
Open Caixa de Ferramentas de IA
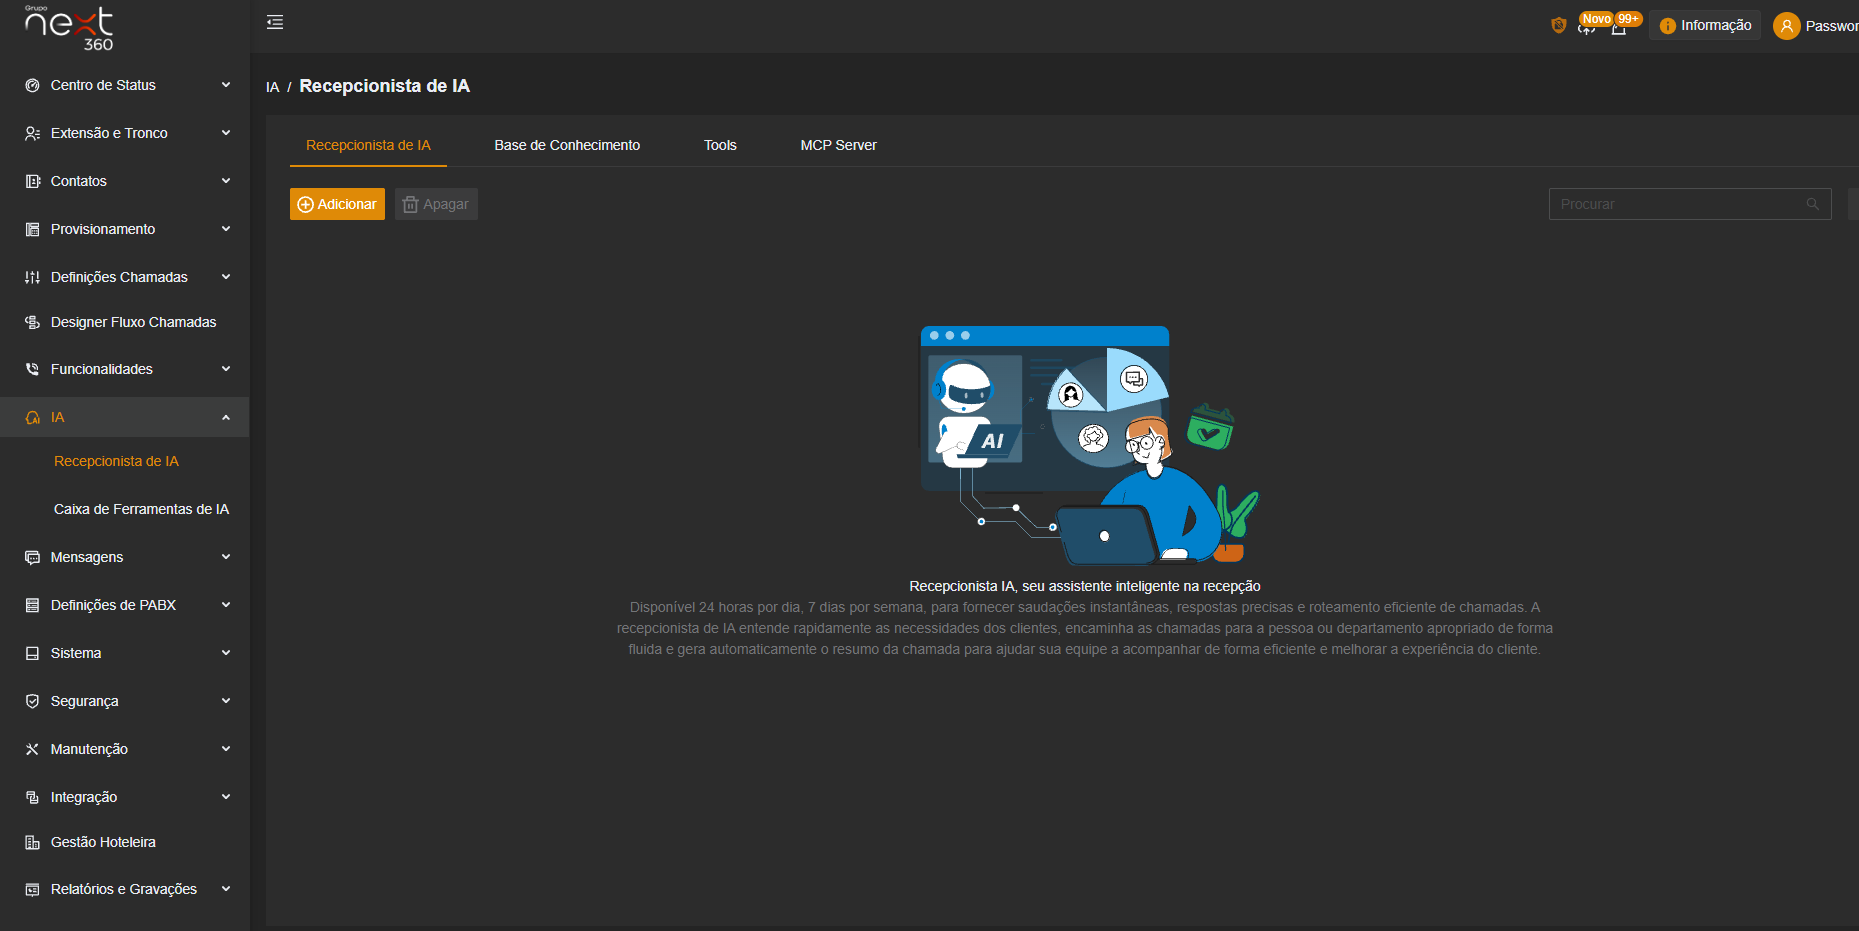141,509
